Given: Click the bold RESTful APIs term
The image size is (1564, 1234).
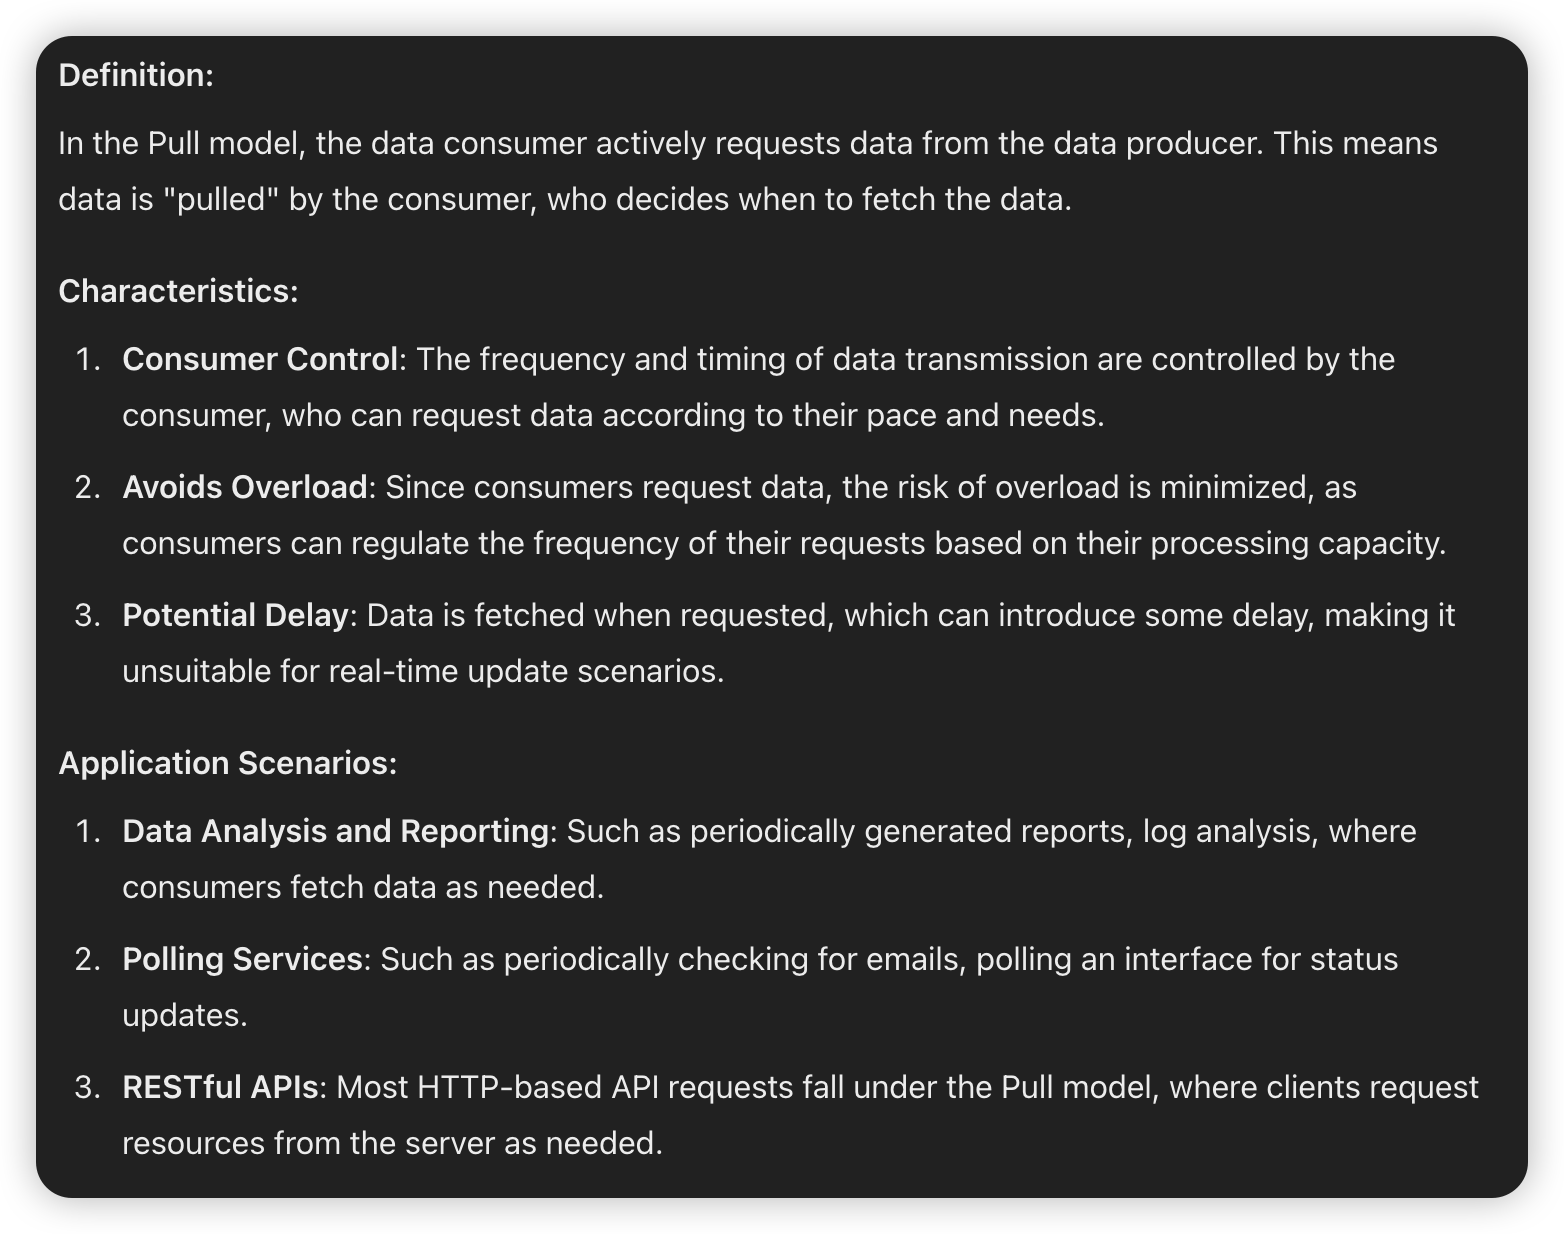Looking at the screenshot, I should tap(220, 1087).
